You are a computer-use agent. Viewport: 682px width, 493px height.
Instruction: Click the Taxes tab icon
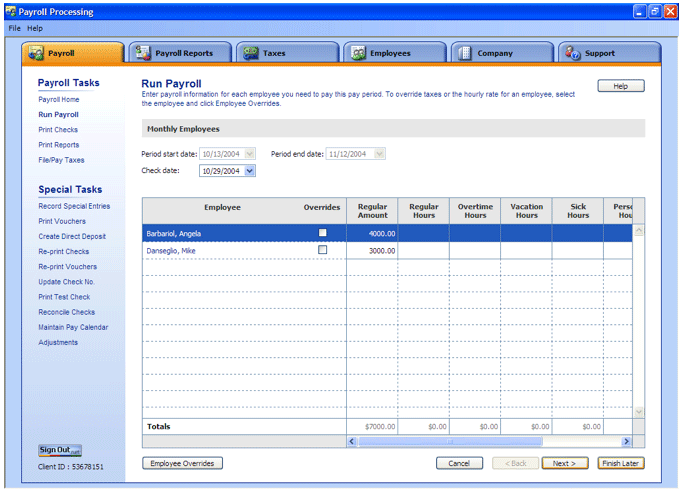pyautogui.click(x=251, y=53)
